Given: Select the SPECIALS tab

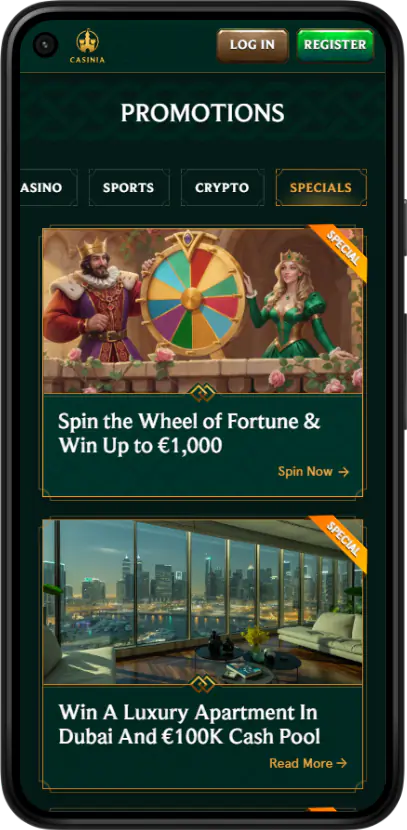Looking at the screenshot, I should coord(321,187).
